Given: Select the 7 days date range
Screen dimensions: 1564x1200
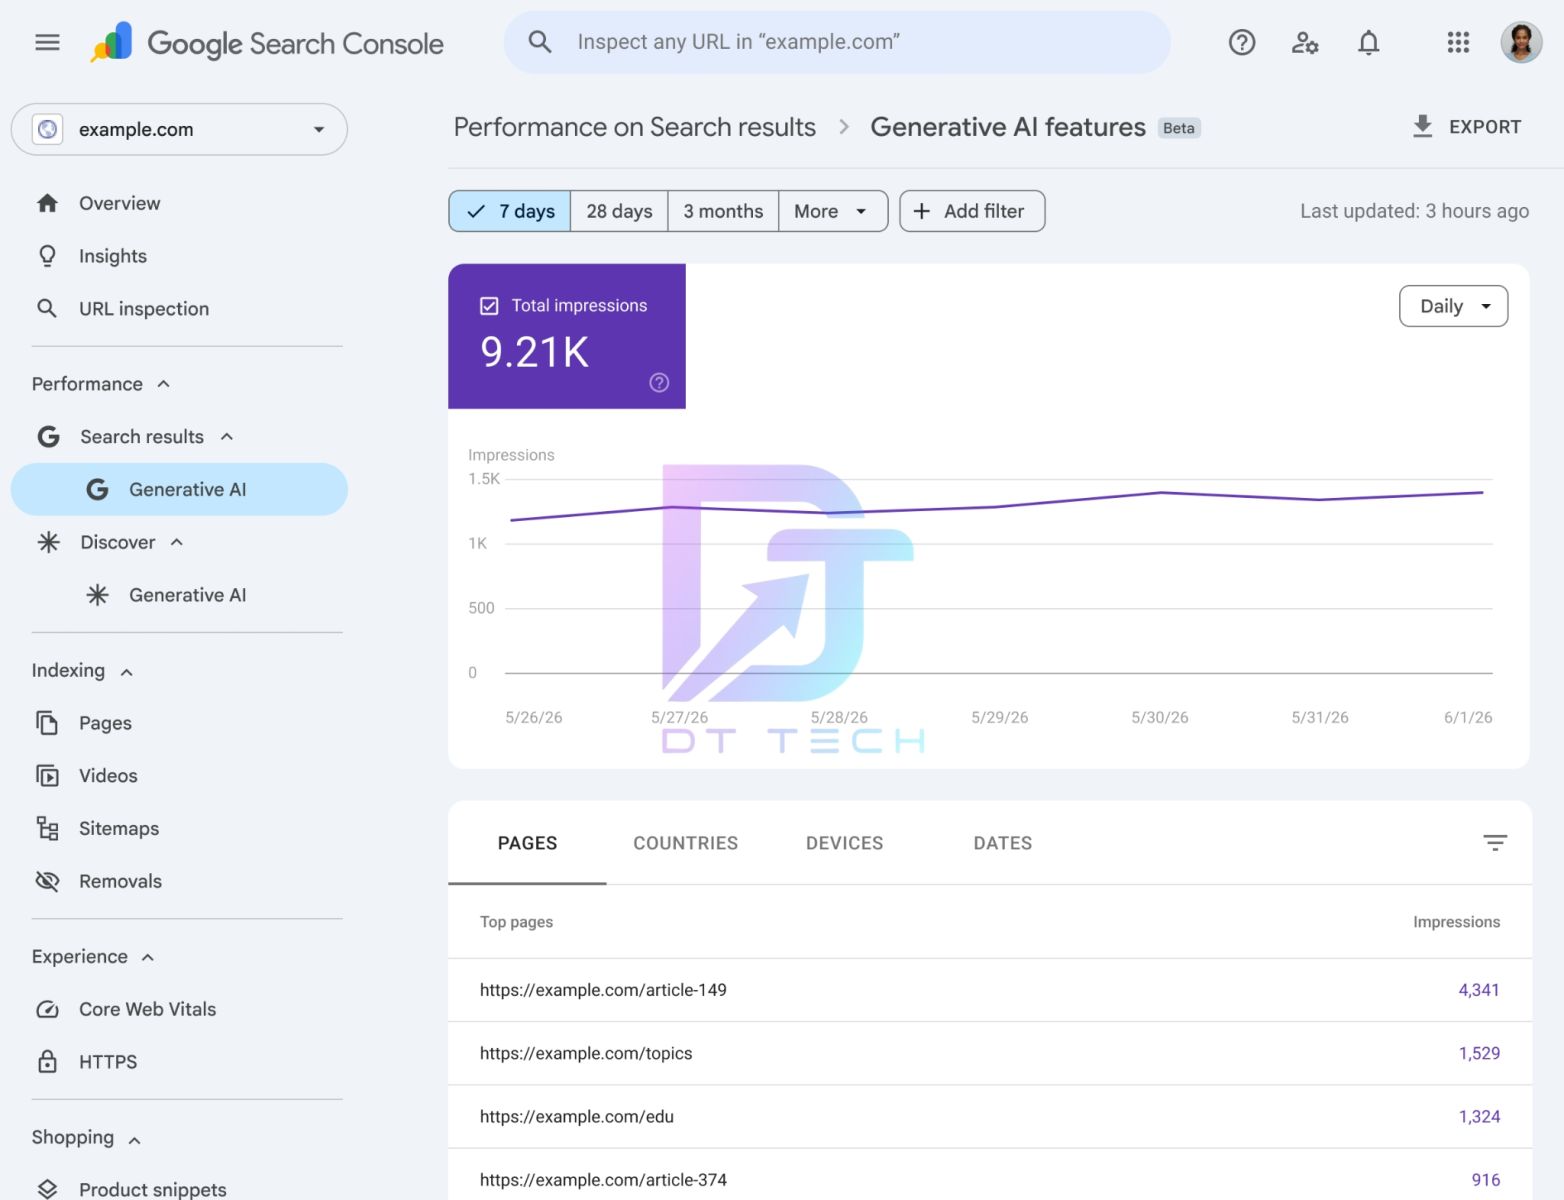Looking at the screenshot, I should tap(510, 211).
